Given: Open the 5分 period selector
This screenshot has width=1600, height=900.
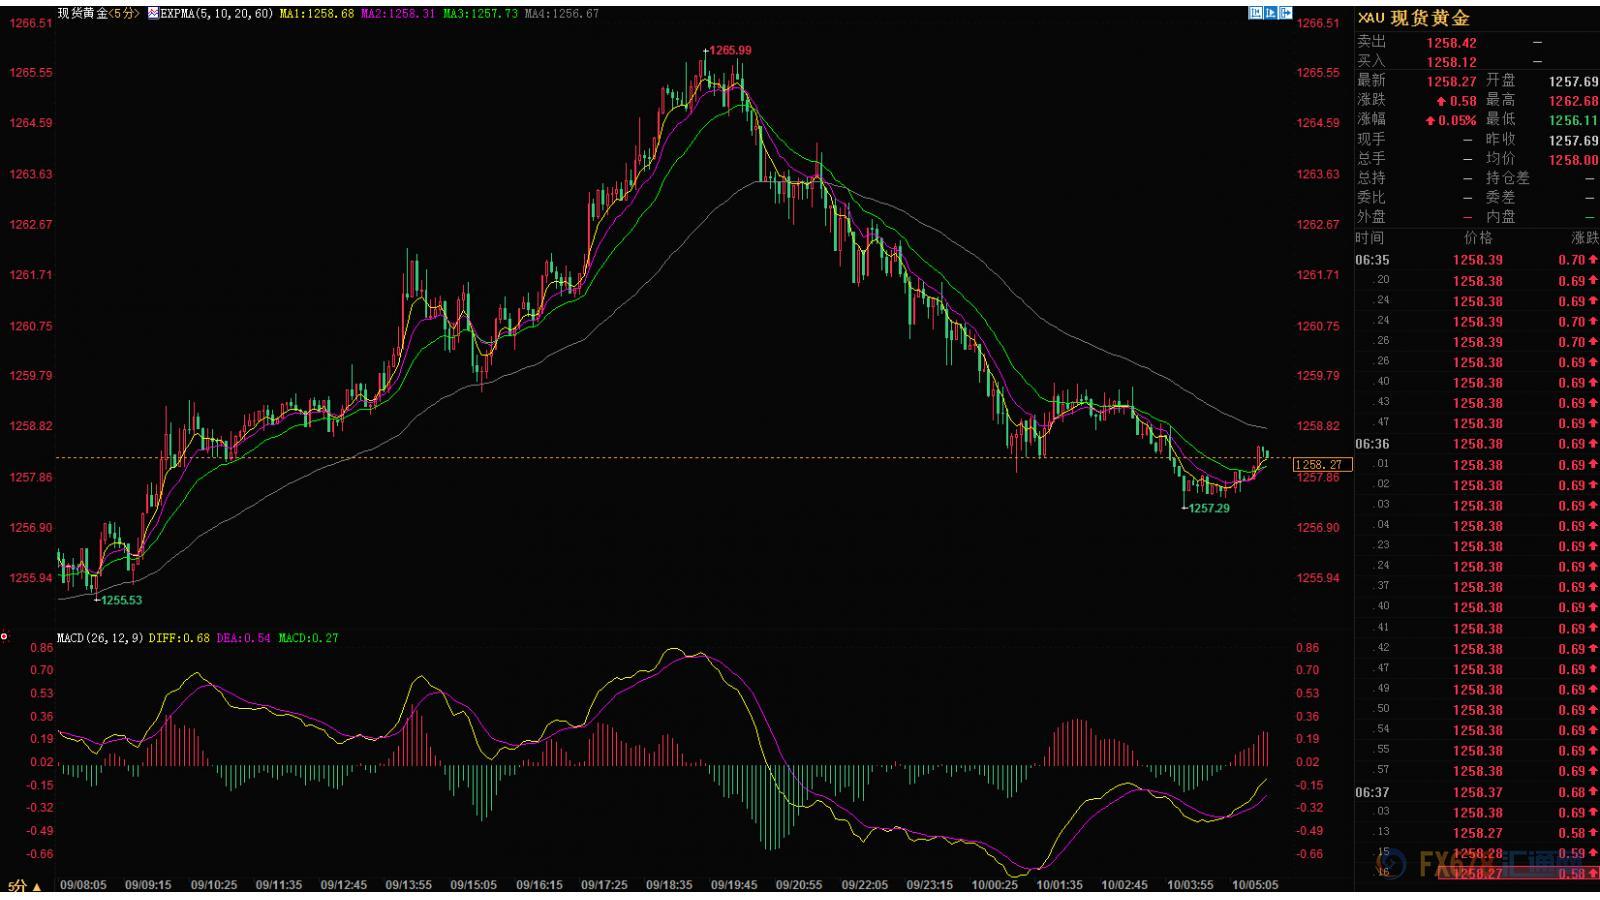Looking at the screenshot, I should (x=25, y=886).
